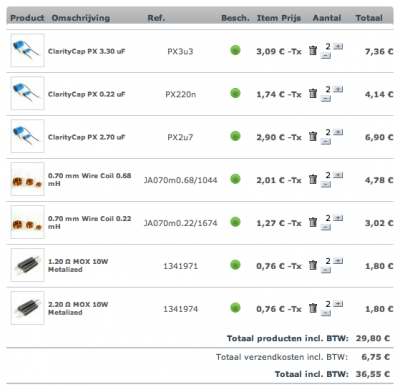400x387 pixels.
Task: Open ClarityCap PX 2.70 uF product thumbnail
Action: coord(27,136)
